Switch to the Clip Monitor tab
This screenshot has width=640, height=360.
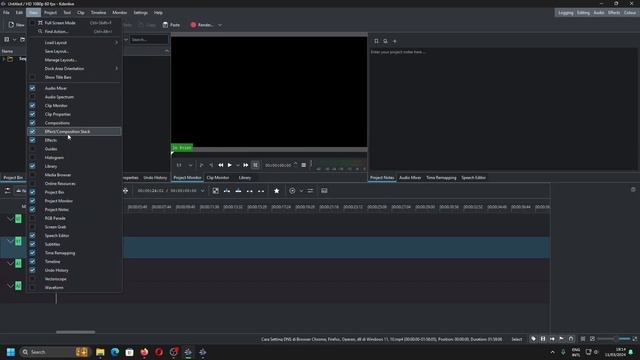(x=218, y=178)
